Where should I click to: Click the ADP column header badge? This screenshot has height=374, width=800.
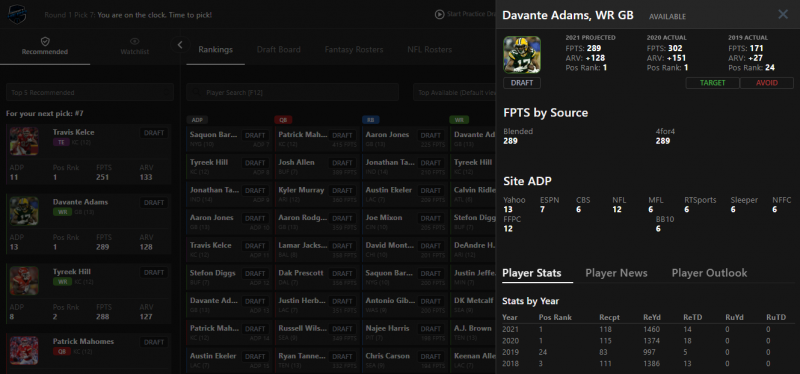pyautogui.click(x=196, y=120)
